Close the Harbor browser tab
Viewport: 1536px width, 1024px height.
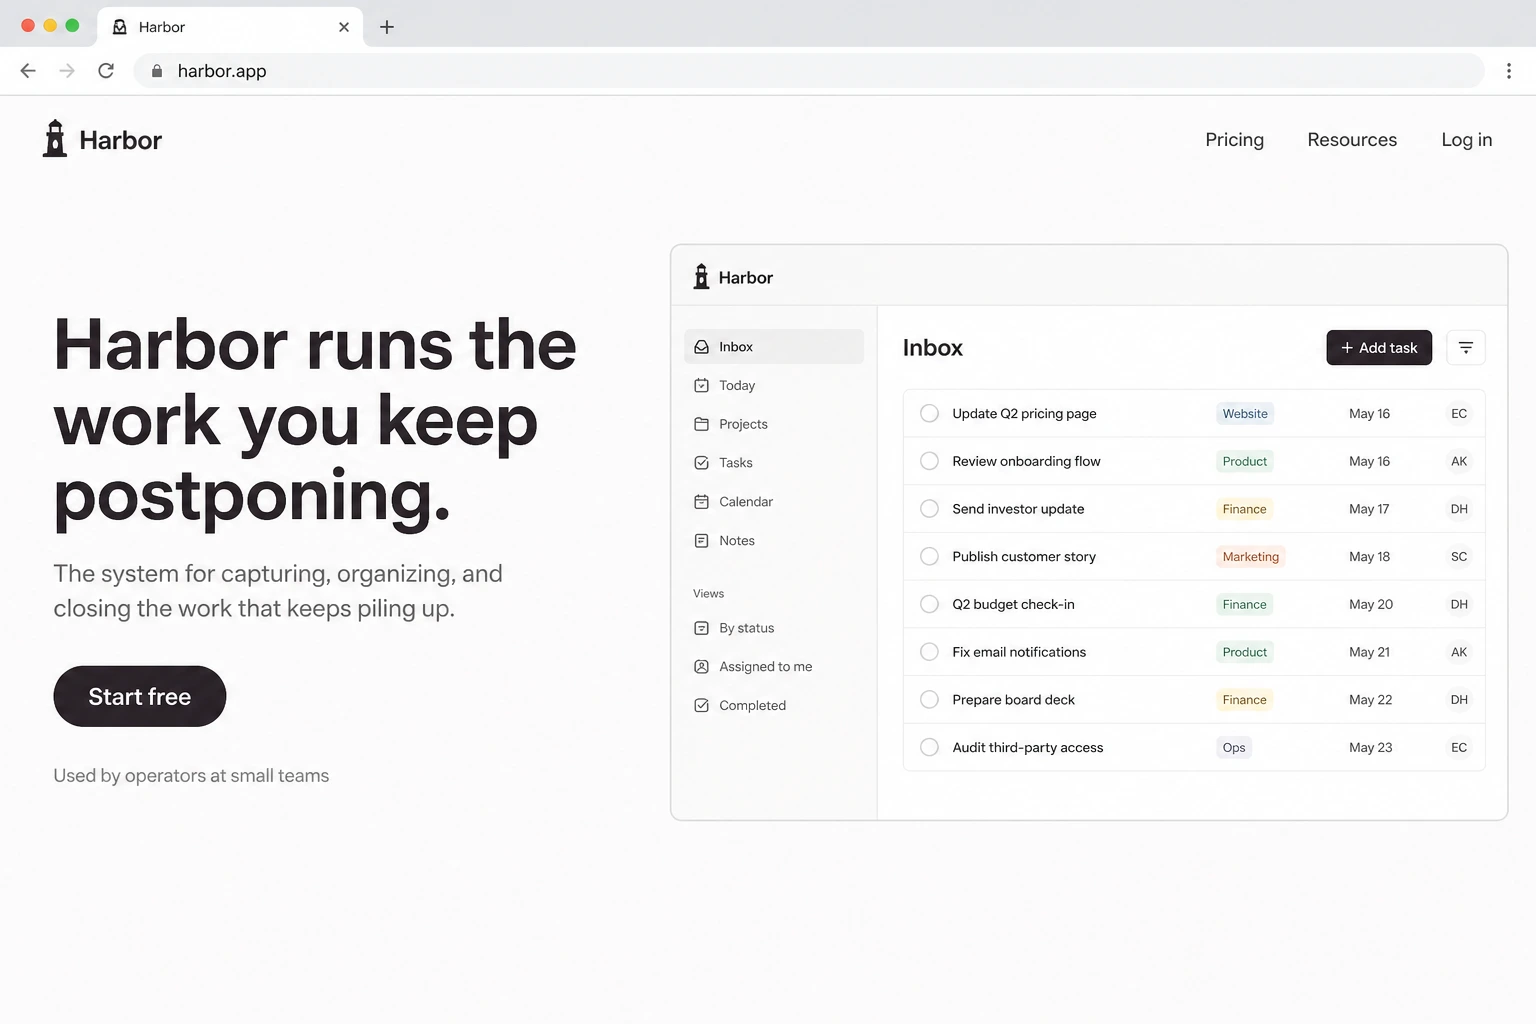coord(344,27)
